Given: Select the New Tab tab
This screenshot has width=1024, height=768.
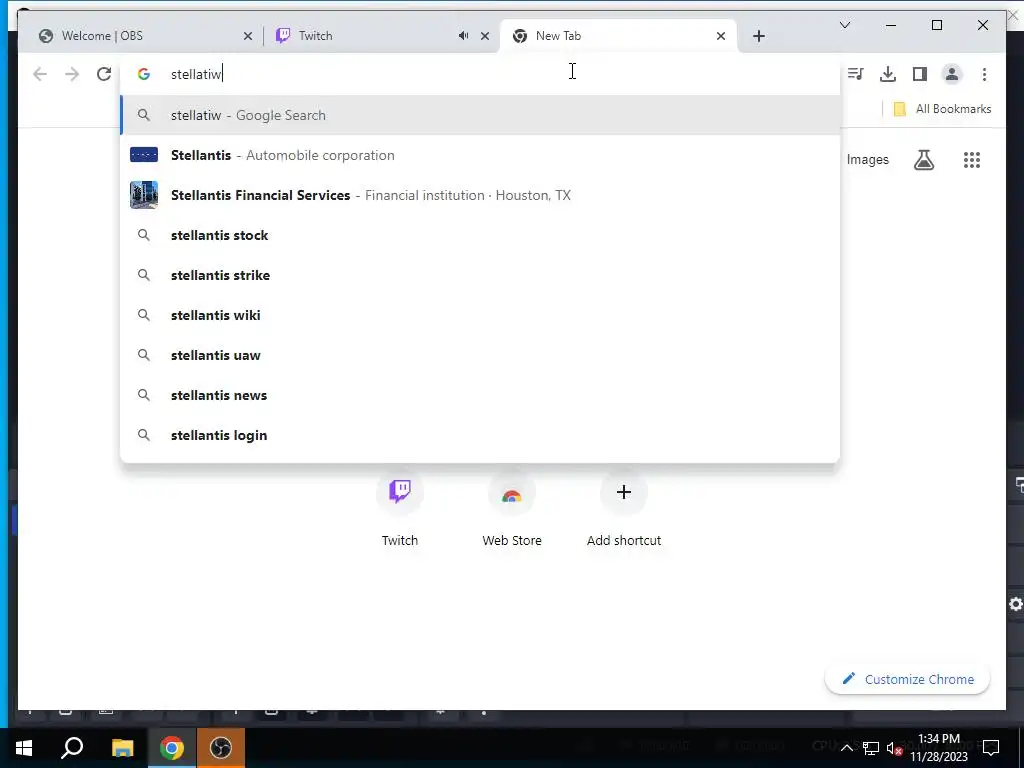Looking at the screenshot, I should pos(617,36).
